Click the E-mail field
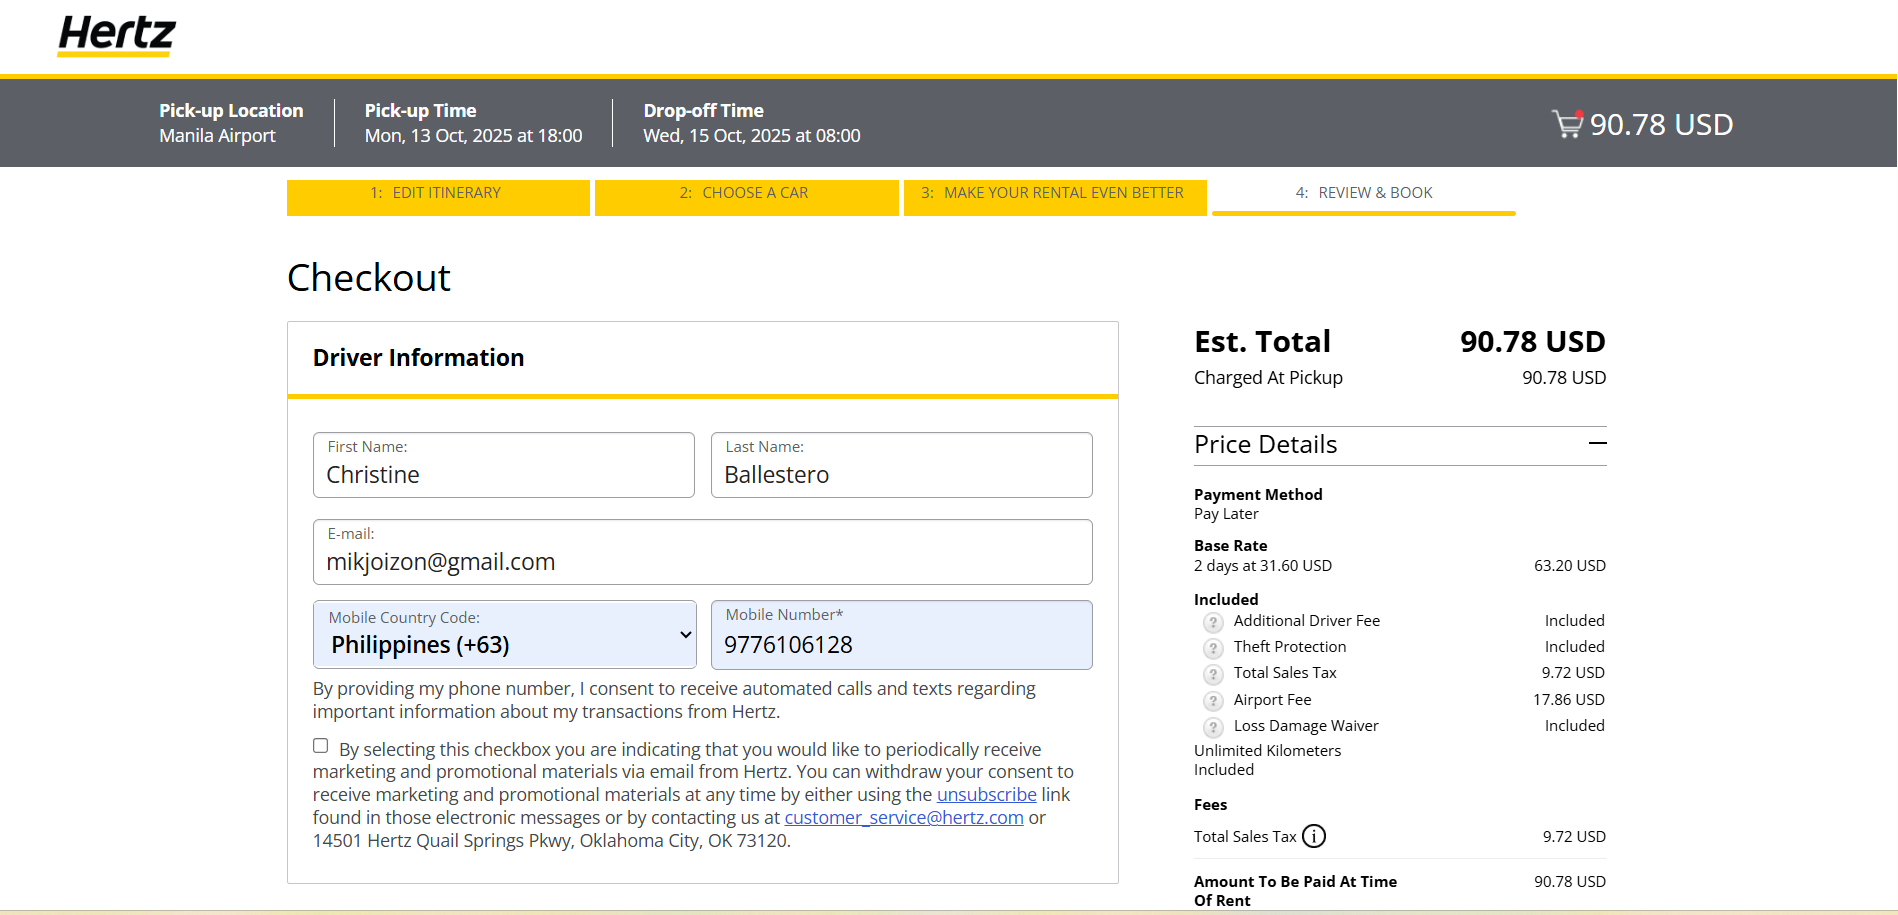The image size is (1898, 915). pyautogui.click(x=703, y=552)
